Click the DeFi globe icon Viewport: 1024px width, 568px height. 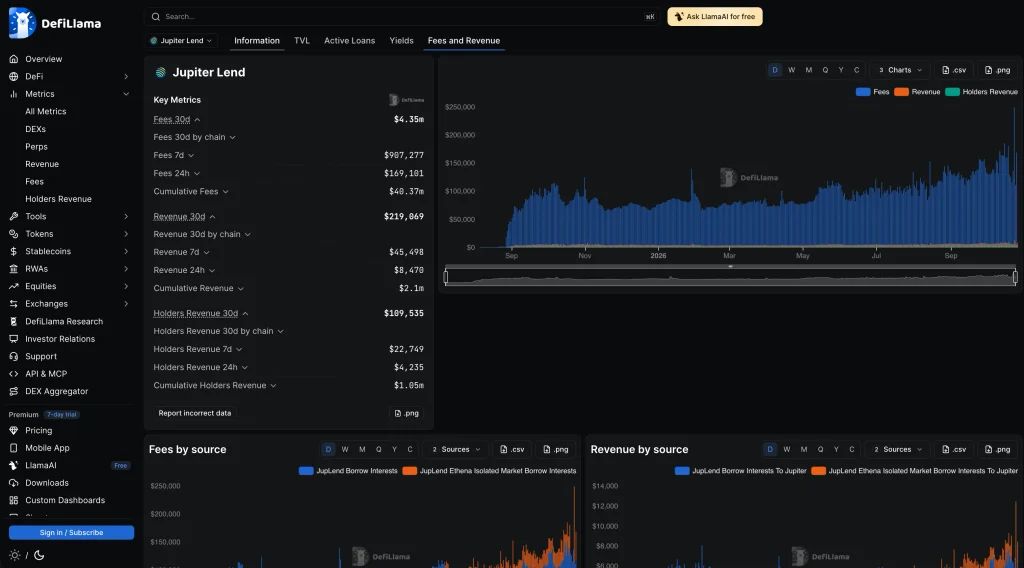[x=14, y=76]
